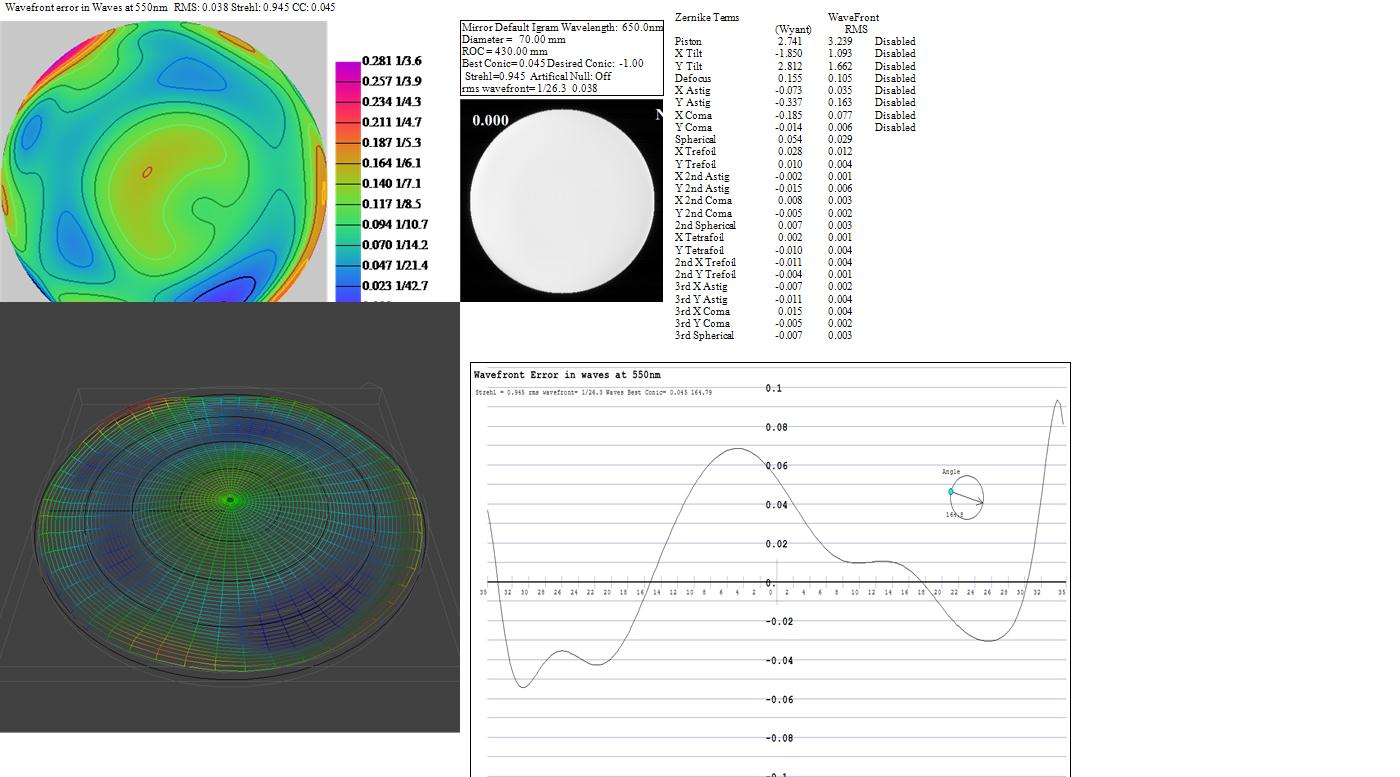Click the 'Defocus' Zernike term
The height and width of the screenshot is (777, 1400).
click(693, 78)
